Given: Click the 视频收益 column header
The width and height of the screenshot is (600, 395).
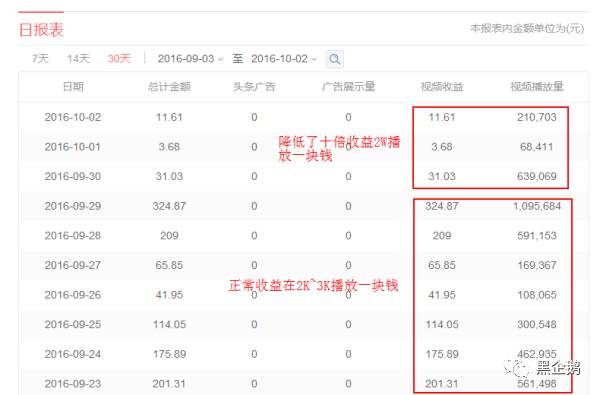Looking at the screenshot, I should 442,87.
